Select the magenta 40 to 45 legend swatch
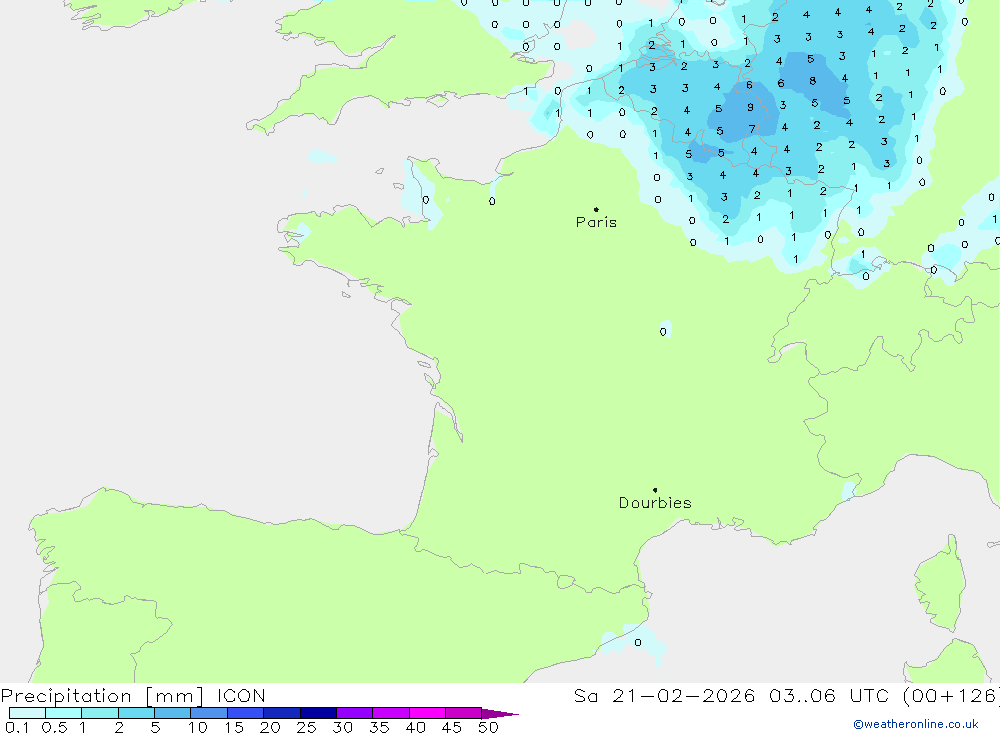Screen dimensions: 1000x733 click(427, 713)
